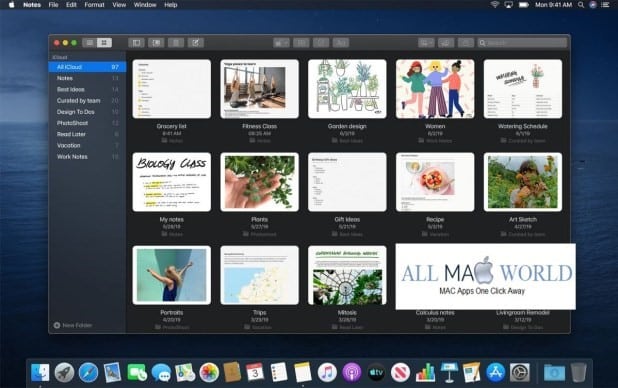The width and height of the screenshot is (618, 388).
Task: Insert a table with toolbar icon
Action: tap(301, 43)
